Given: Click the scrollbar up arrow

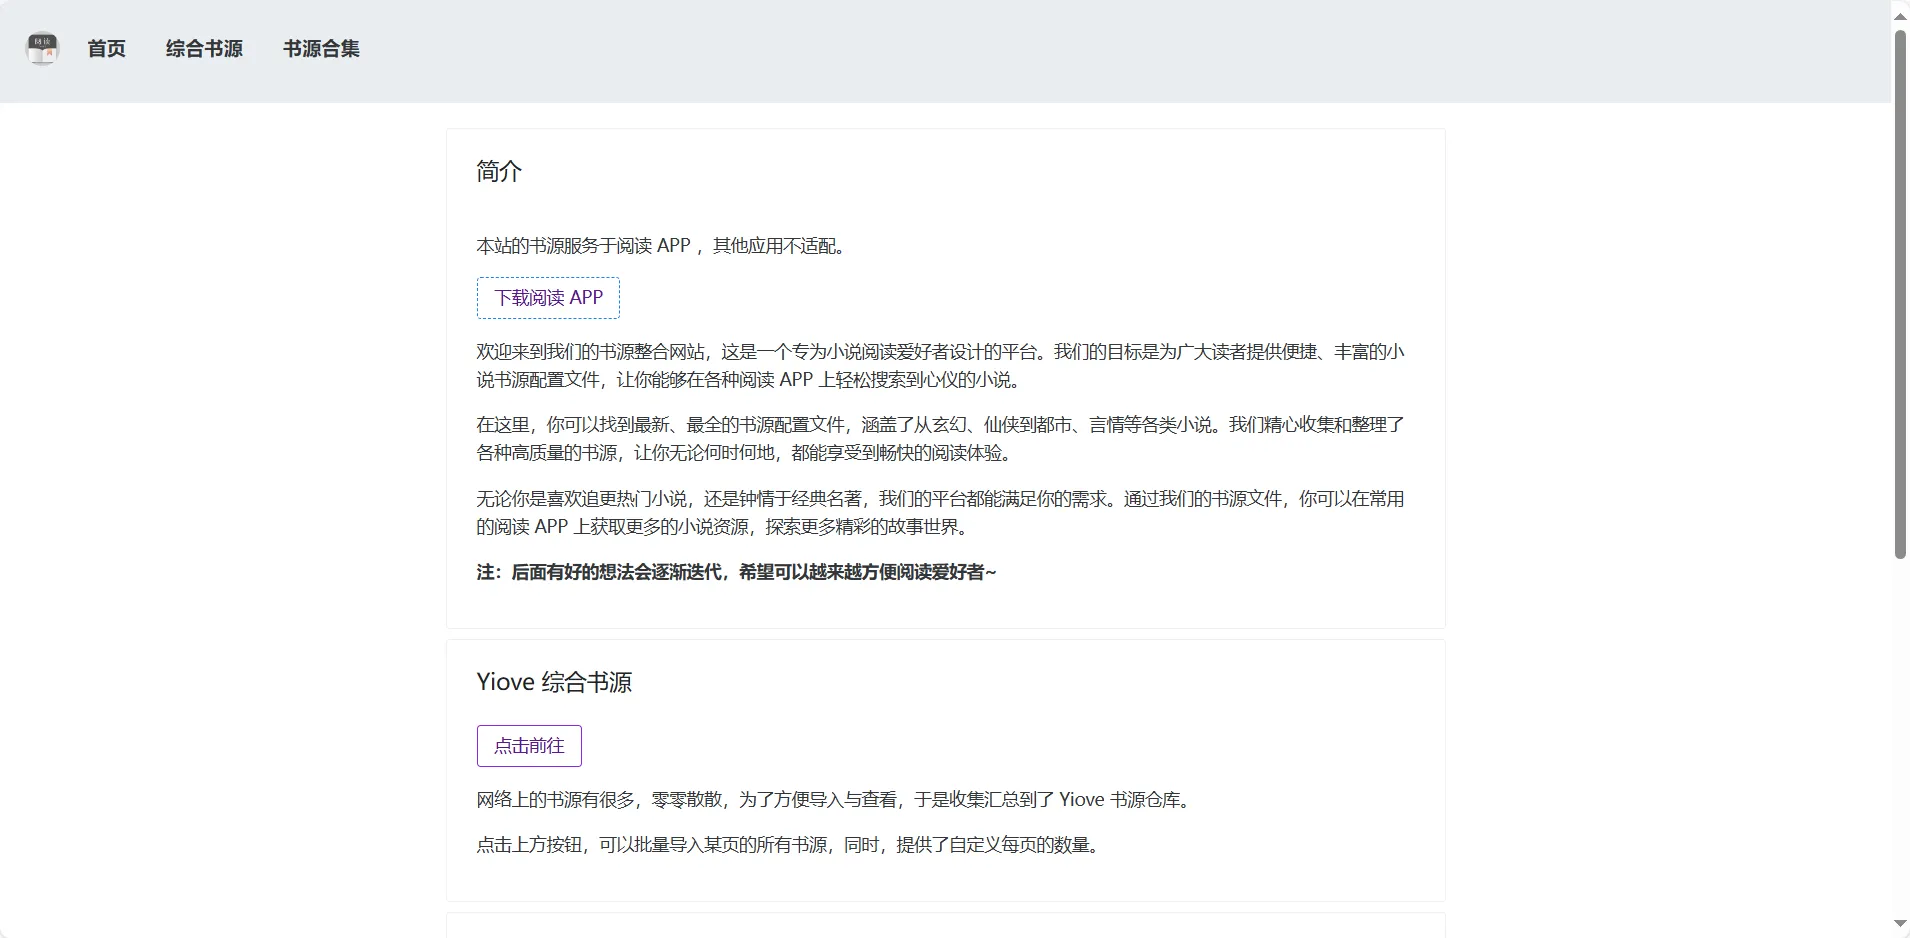Looking at the screenshot, I should (x=1900, y=14).
